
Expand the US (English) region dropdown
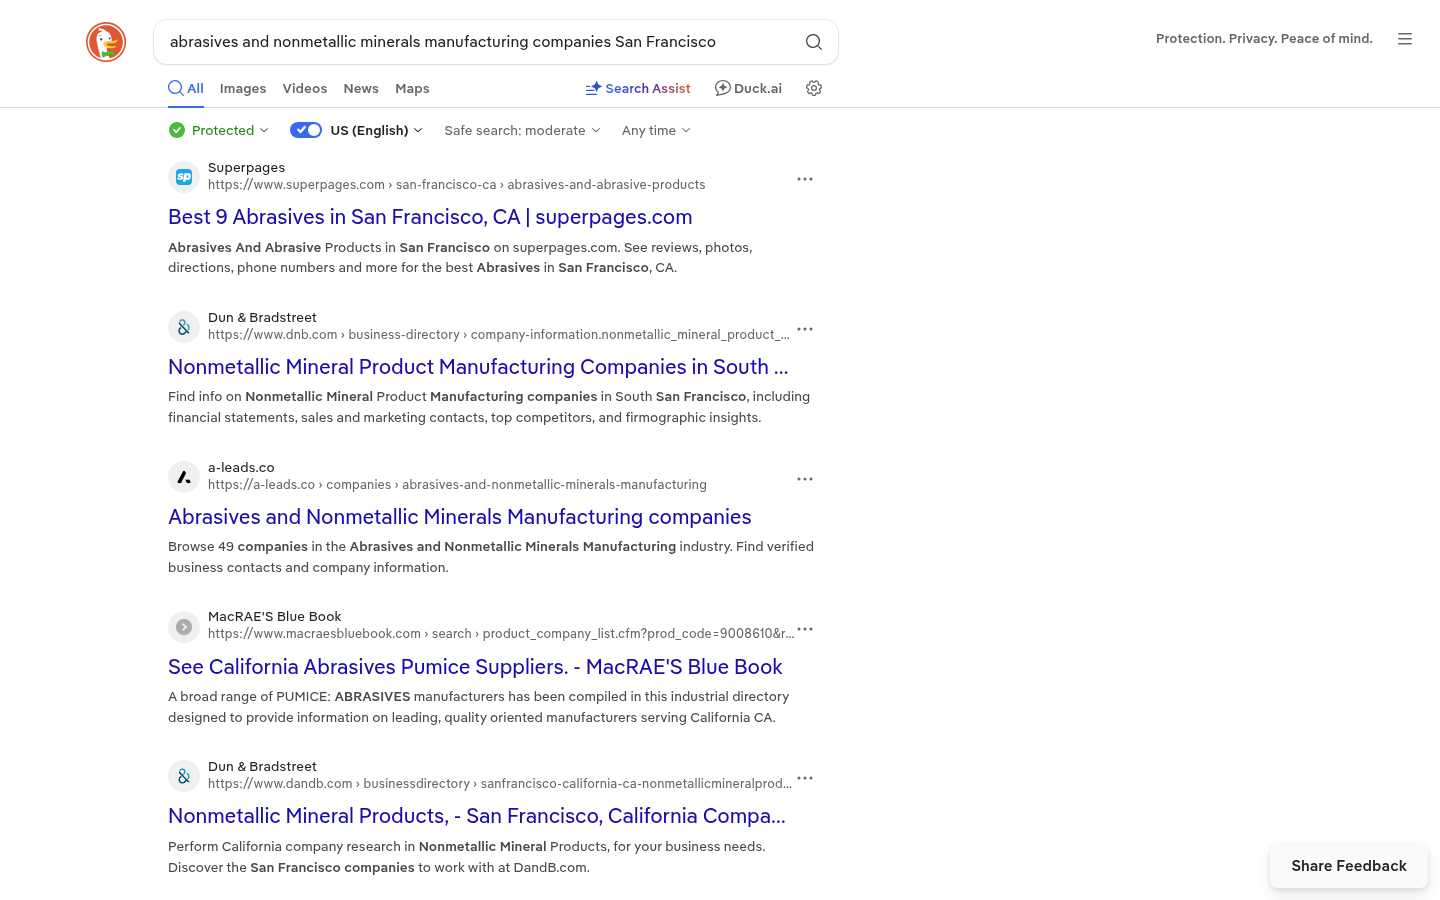point(377,130)
